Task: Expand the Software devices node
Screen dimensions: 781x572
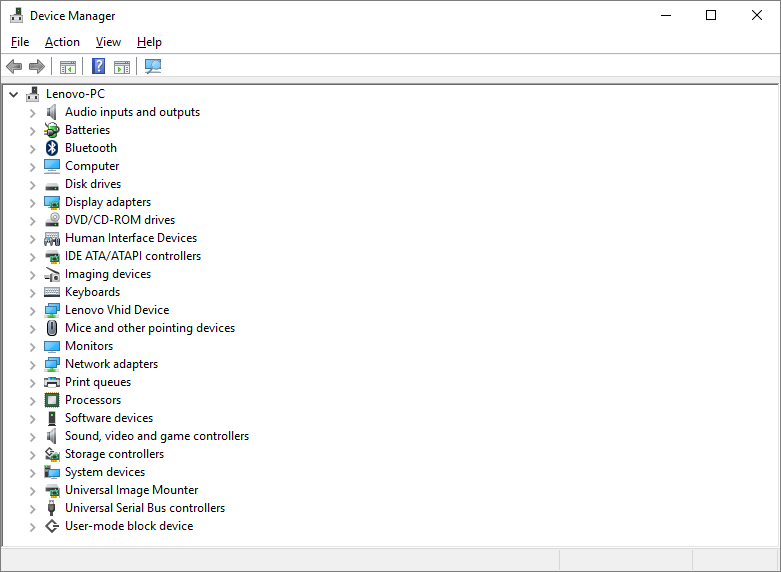Action: [32, 419]
